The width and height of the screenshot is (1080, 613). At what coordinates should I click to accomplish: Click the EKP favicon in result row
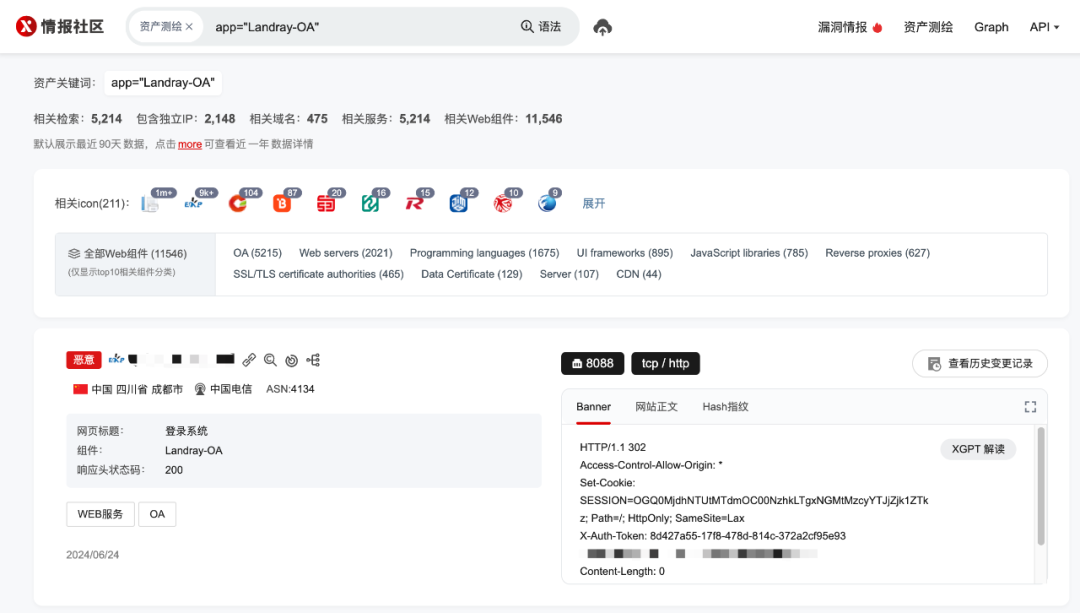click(x=116, y=359)
